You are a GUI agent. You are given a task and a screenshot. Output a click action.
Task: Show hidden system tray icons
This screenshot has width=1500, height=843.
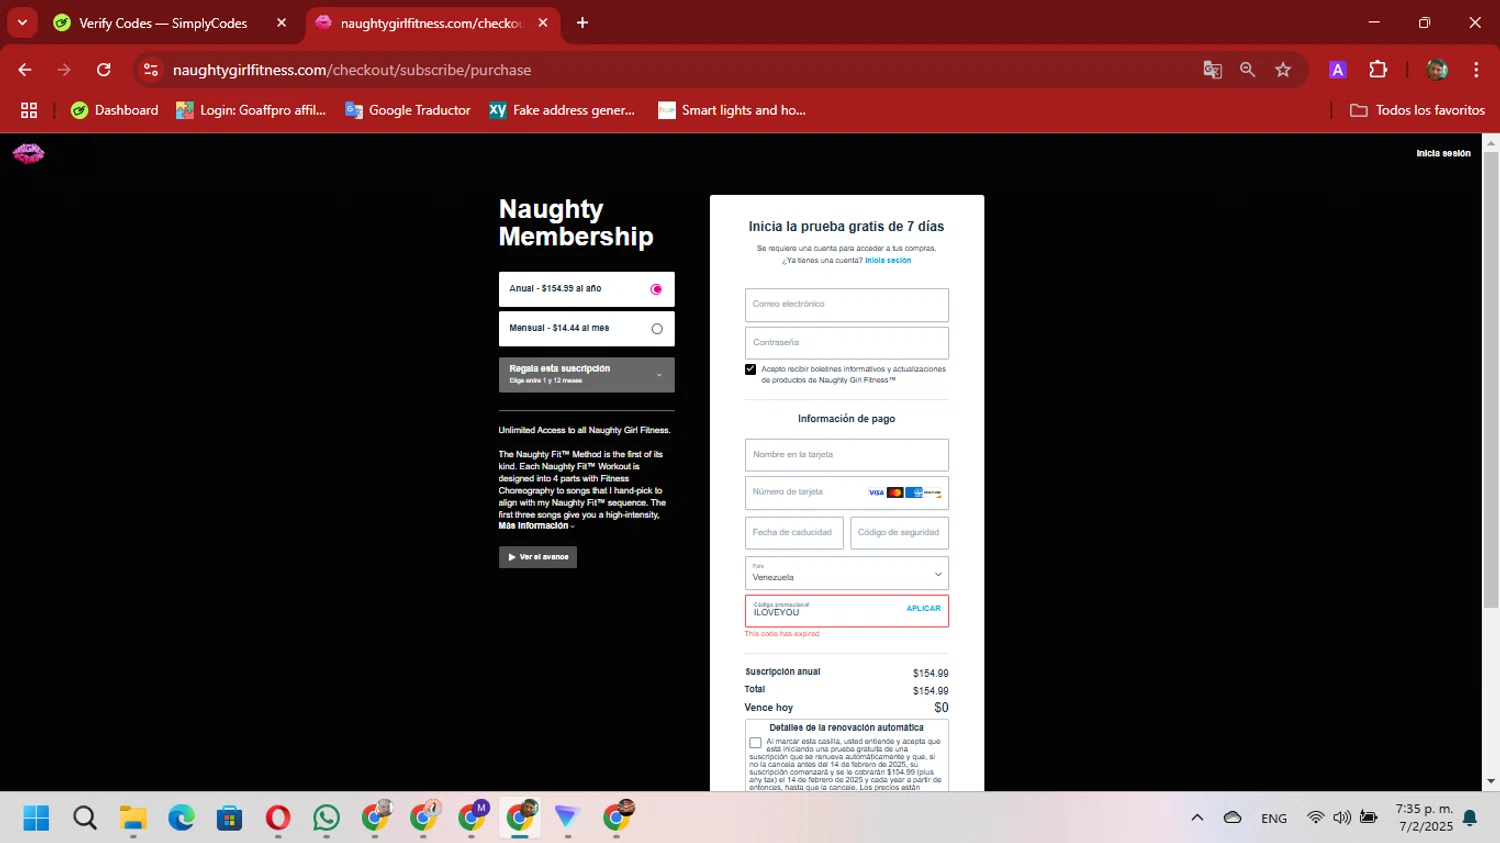coord(1197,818)
